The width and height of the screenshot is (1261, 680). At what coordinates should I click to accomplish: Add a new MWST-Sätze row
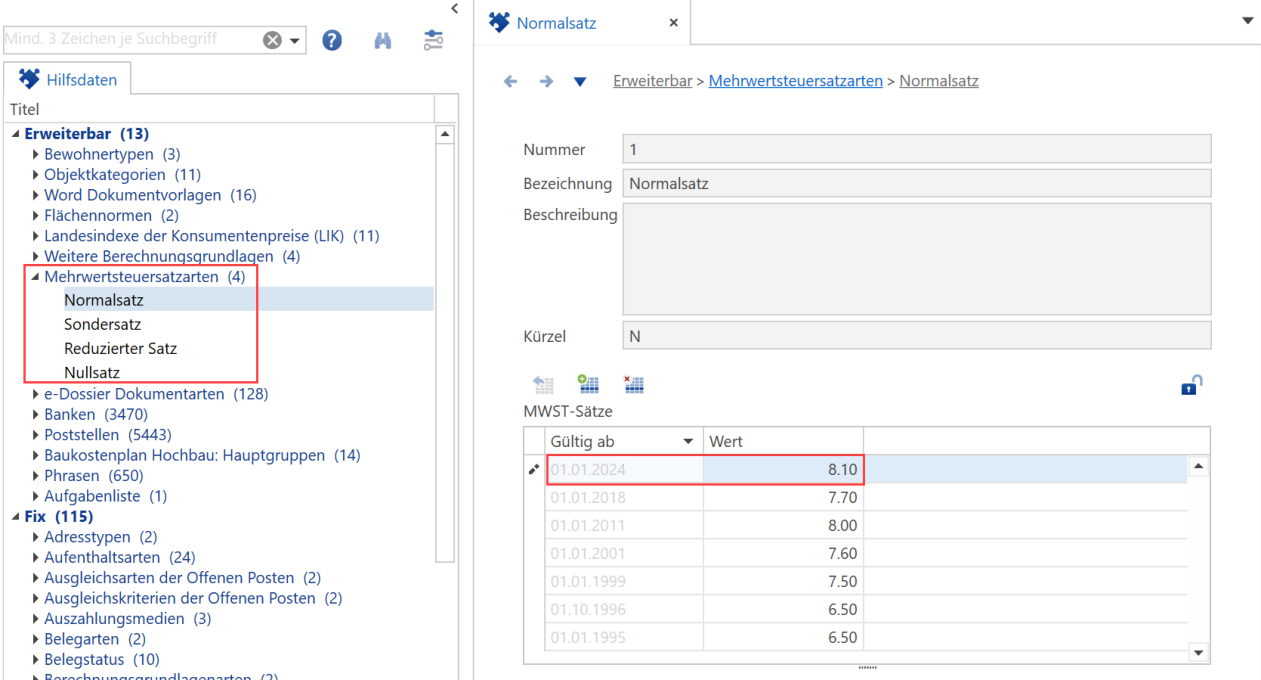[588, 384]
